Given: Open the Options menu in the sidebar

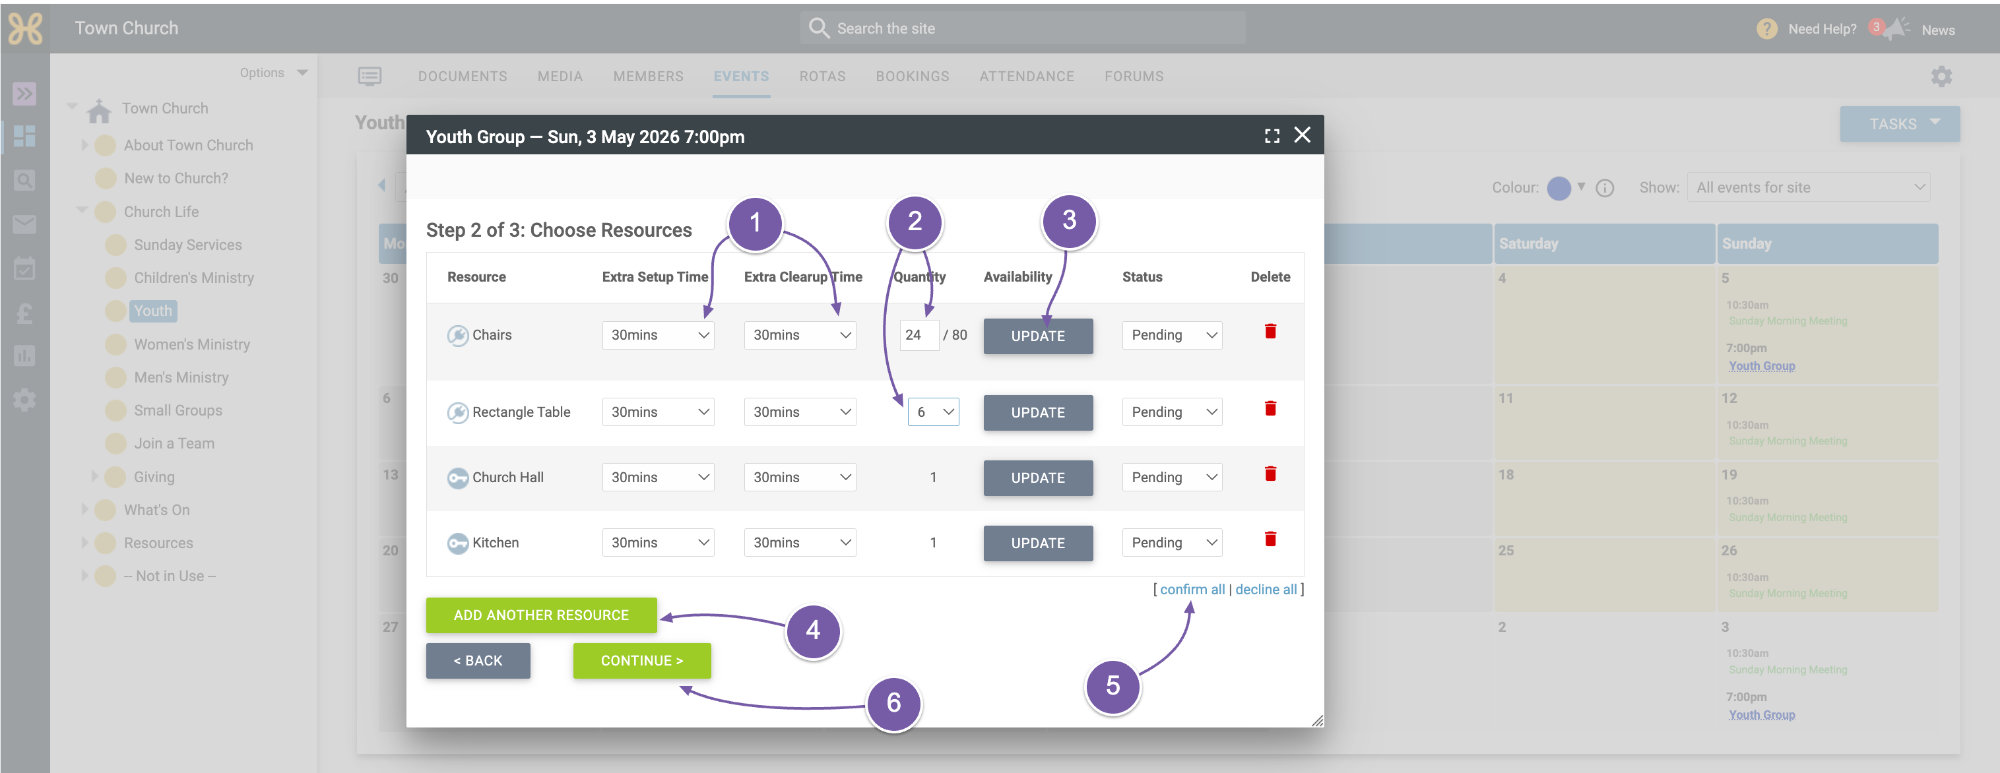Looking at the screenshot, I should [273, 73].
